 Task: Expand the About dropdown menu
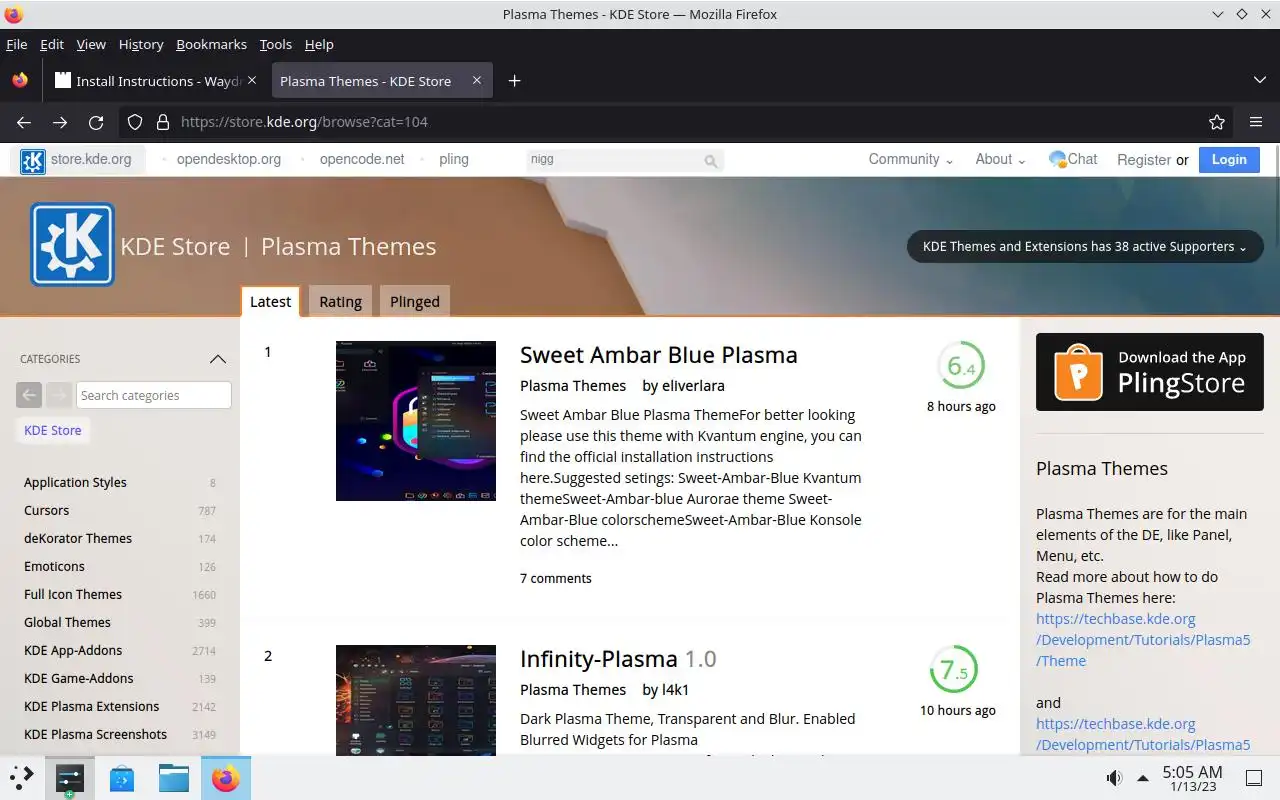click(1000, 159)
